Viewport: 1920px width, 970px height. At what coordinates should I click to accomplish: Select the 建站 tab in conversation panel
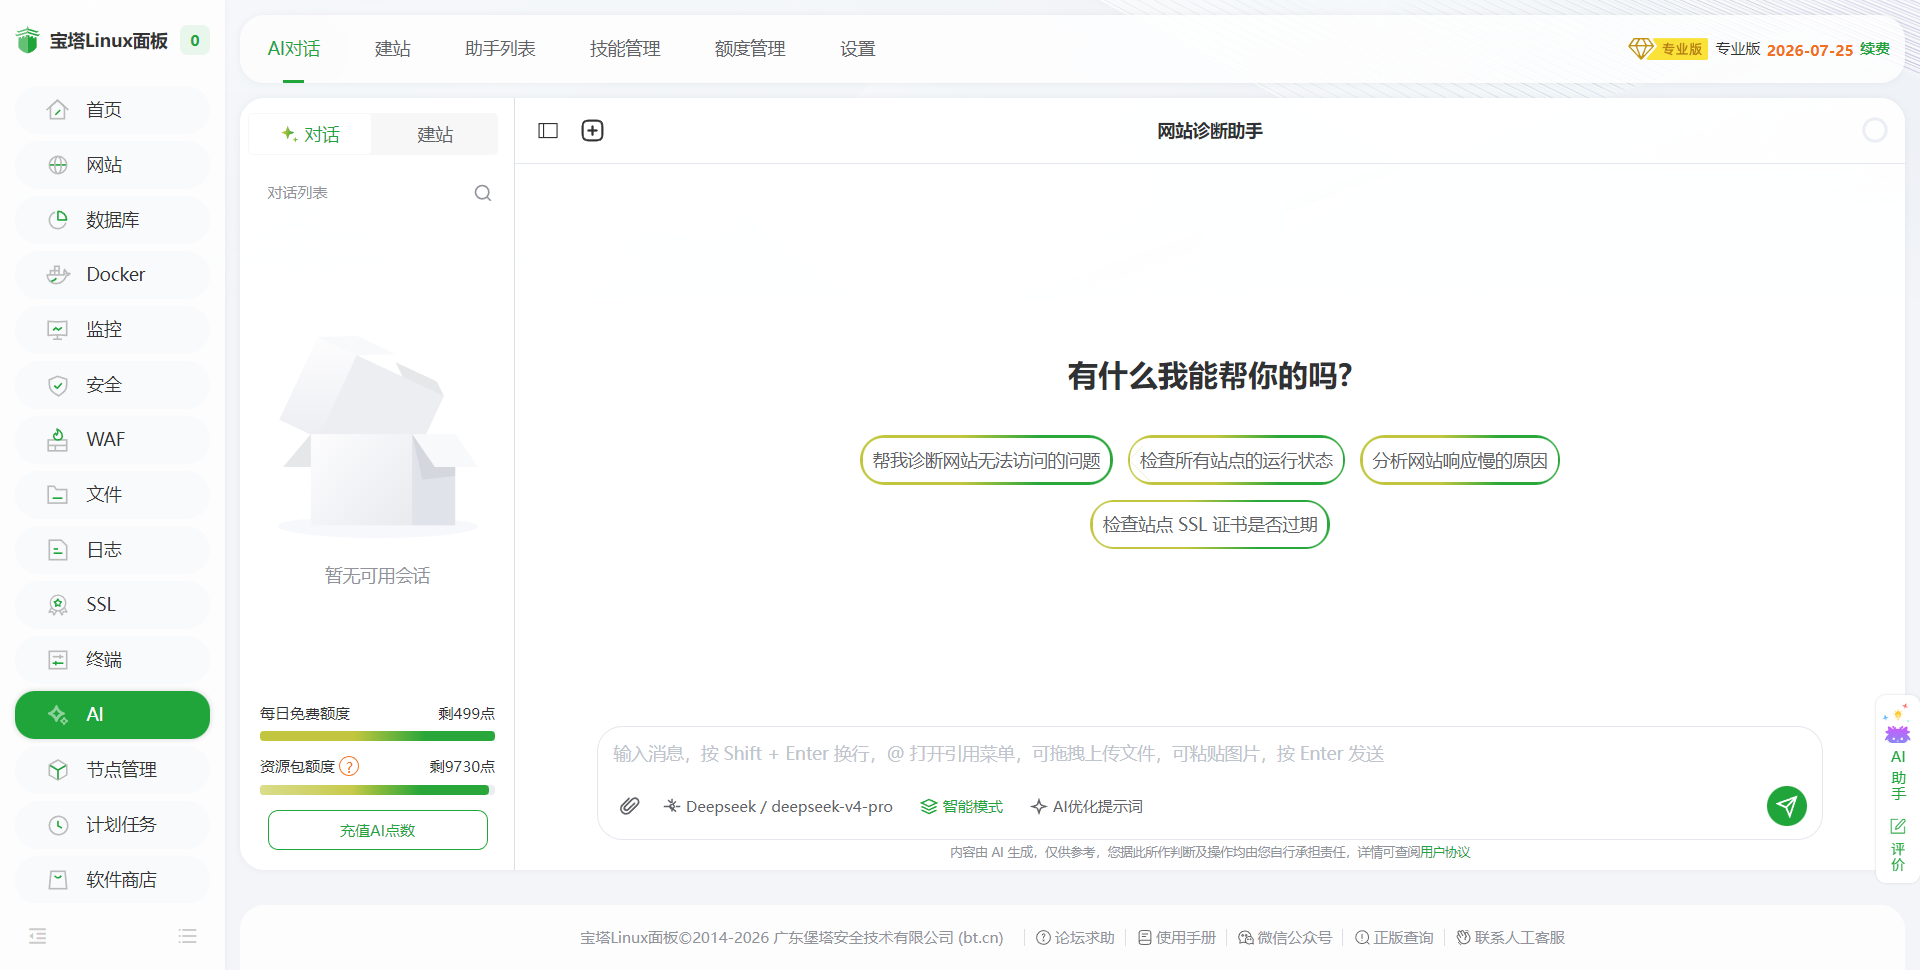pos(435,134)
